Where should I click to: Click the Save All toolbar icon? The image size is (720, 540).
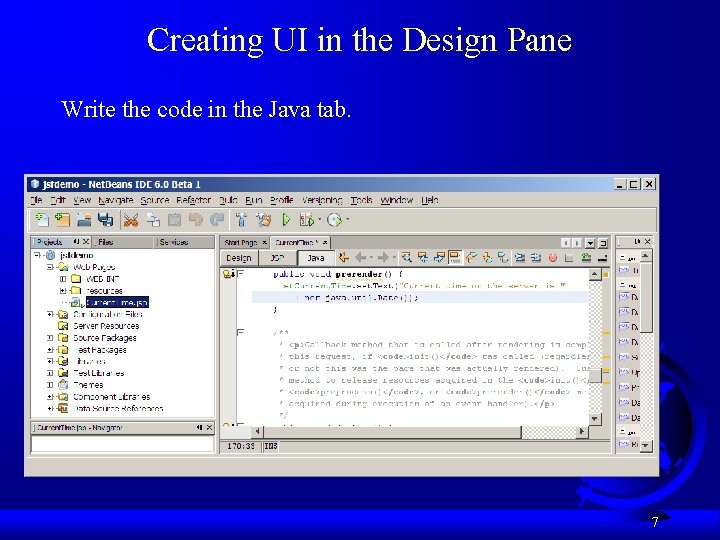[106, 220]
